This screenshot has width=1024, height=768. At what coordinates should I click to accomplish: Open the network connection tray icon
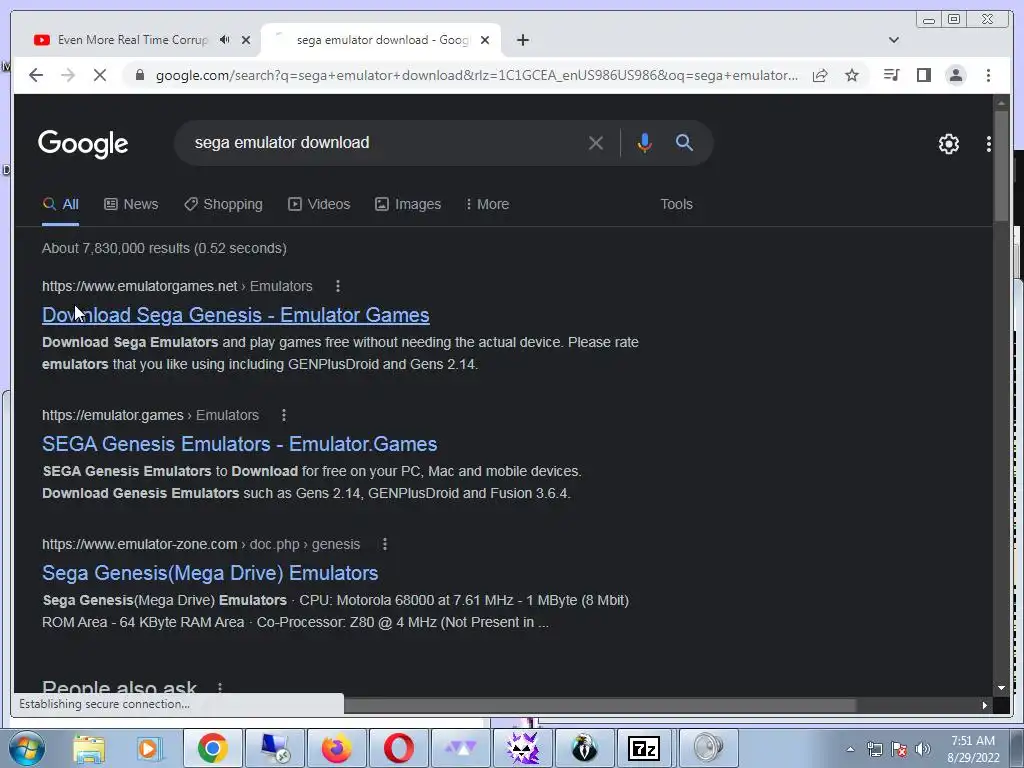874,749
